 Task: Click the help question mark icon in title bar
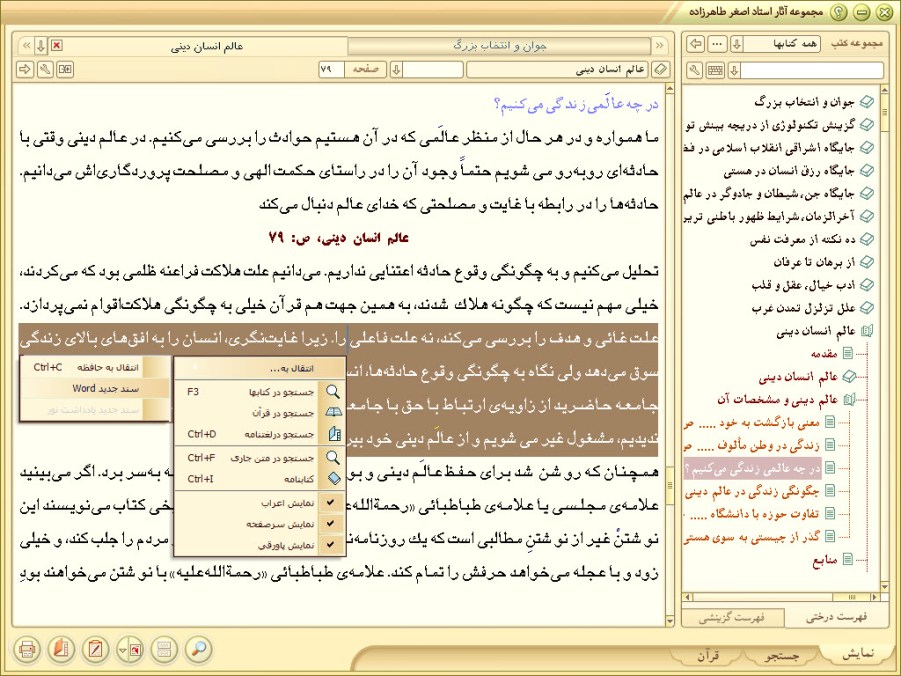point(840,11)
